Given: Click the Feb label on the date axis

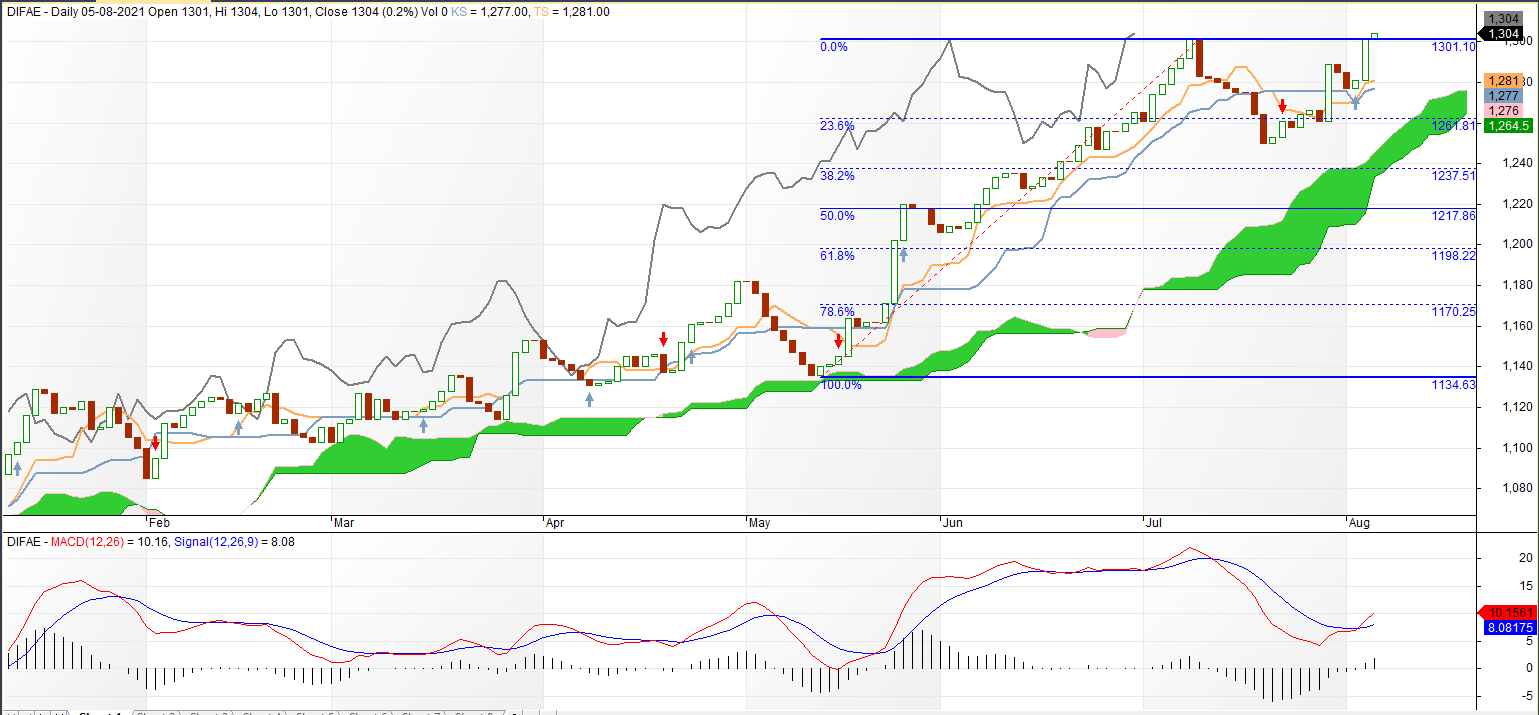Looking at the screenshot, I should 159,522.
